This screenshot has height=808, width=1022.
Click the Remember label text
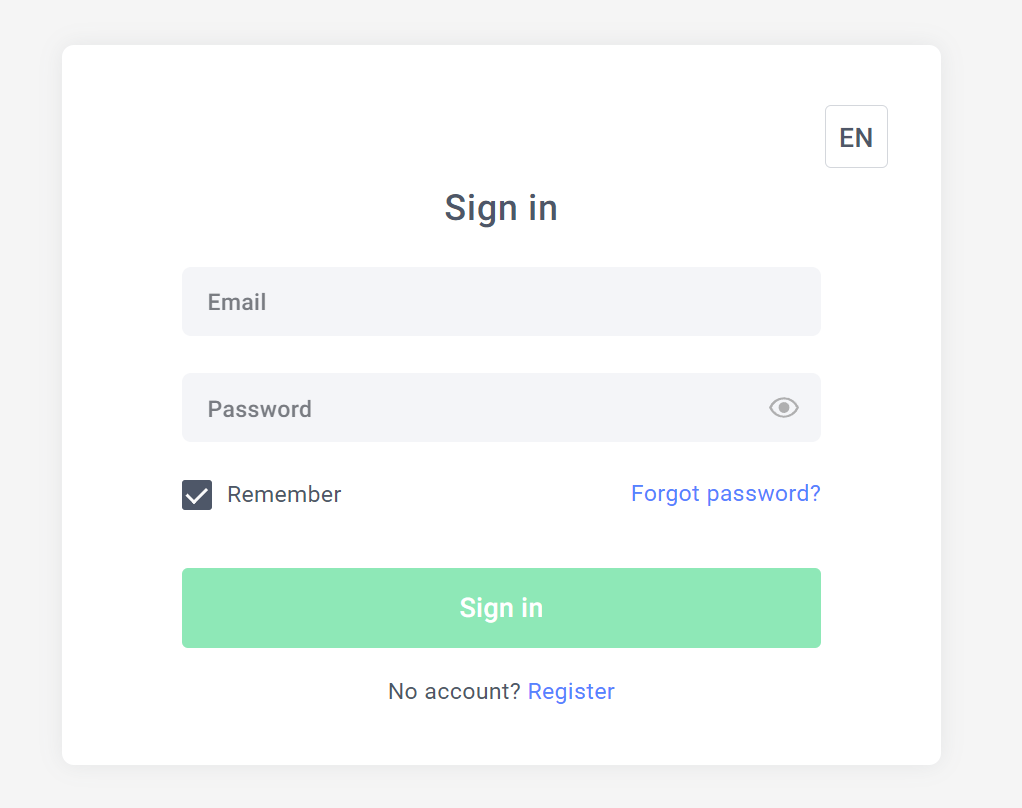pyautogui.click(x=284, y=495)
